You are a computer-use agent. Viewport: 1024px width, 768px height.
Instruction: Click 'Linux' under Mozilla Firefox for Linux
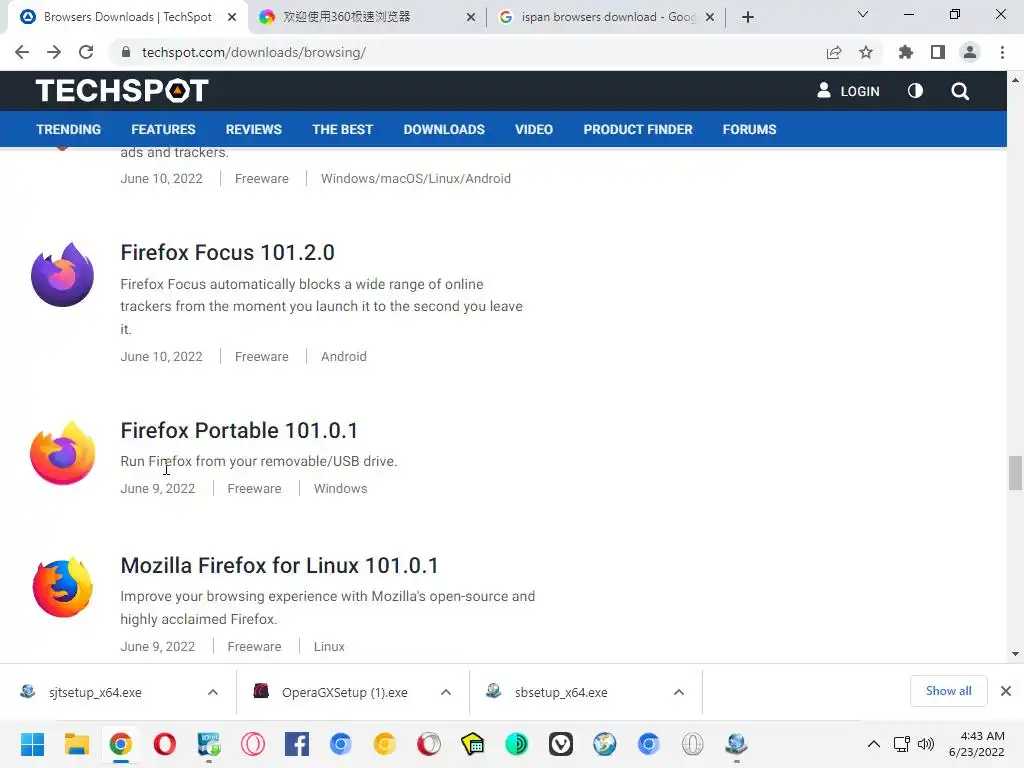tap(328, 647)
